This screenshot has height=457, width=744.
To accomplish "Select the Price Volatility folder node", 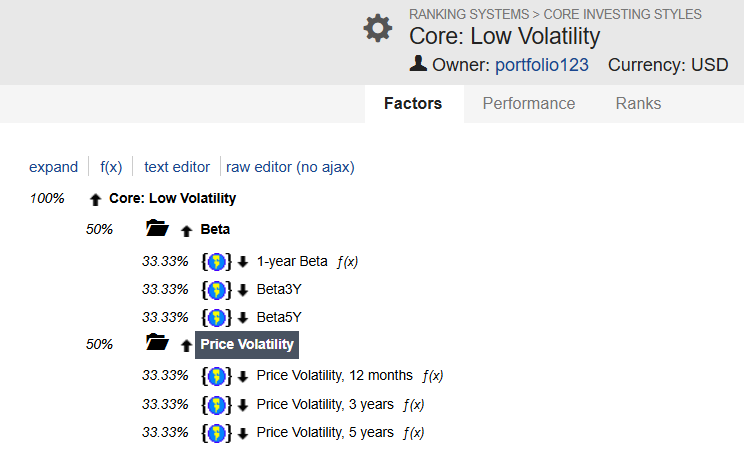I will [247, 344].
